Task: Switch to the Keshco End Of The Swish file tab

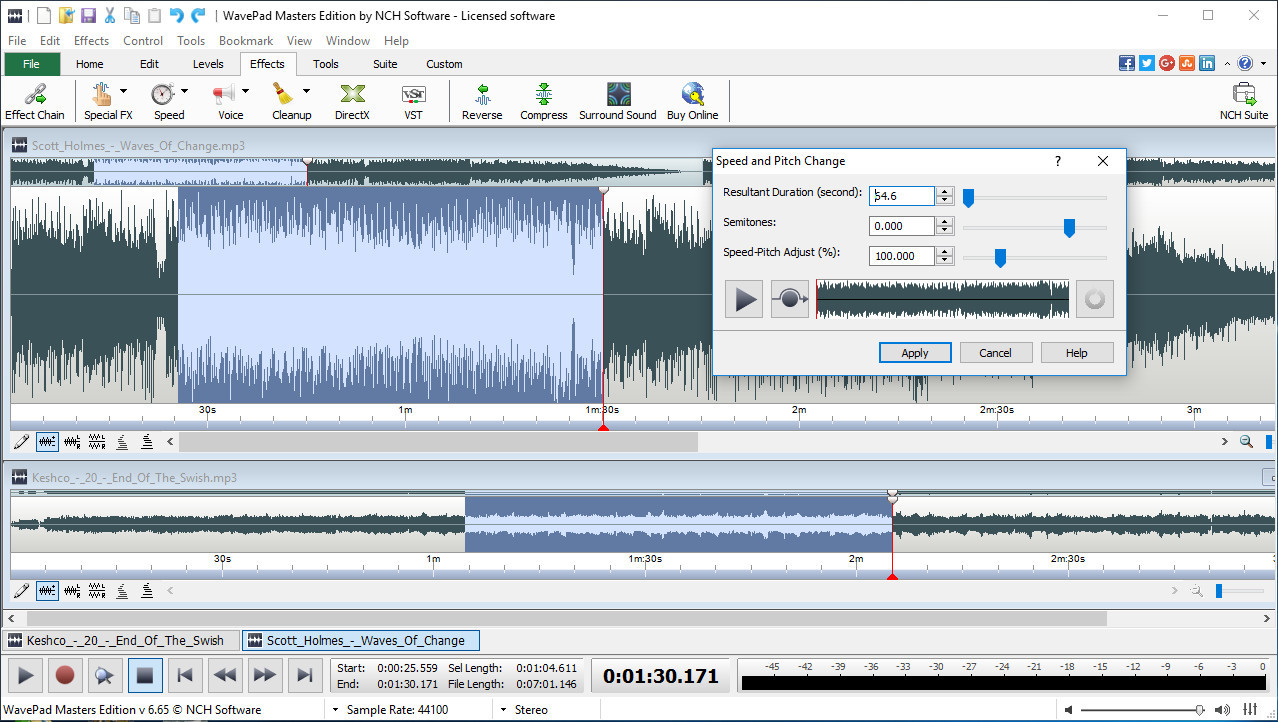Action: click(123, 641)
